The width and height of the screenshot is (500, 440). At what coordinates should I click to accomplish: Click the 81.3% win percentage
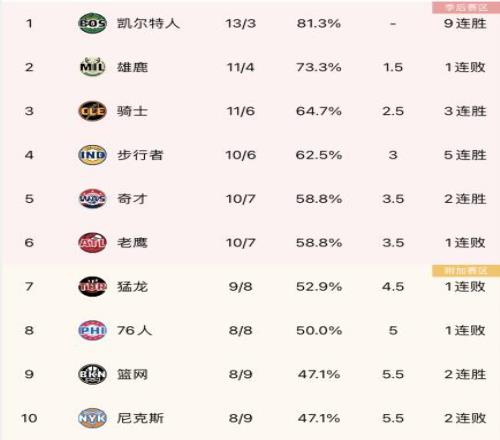[x=319, y=24]
